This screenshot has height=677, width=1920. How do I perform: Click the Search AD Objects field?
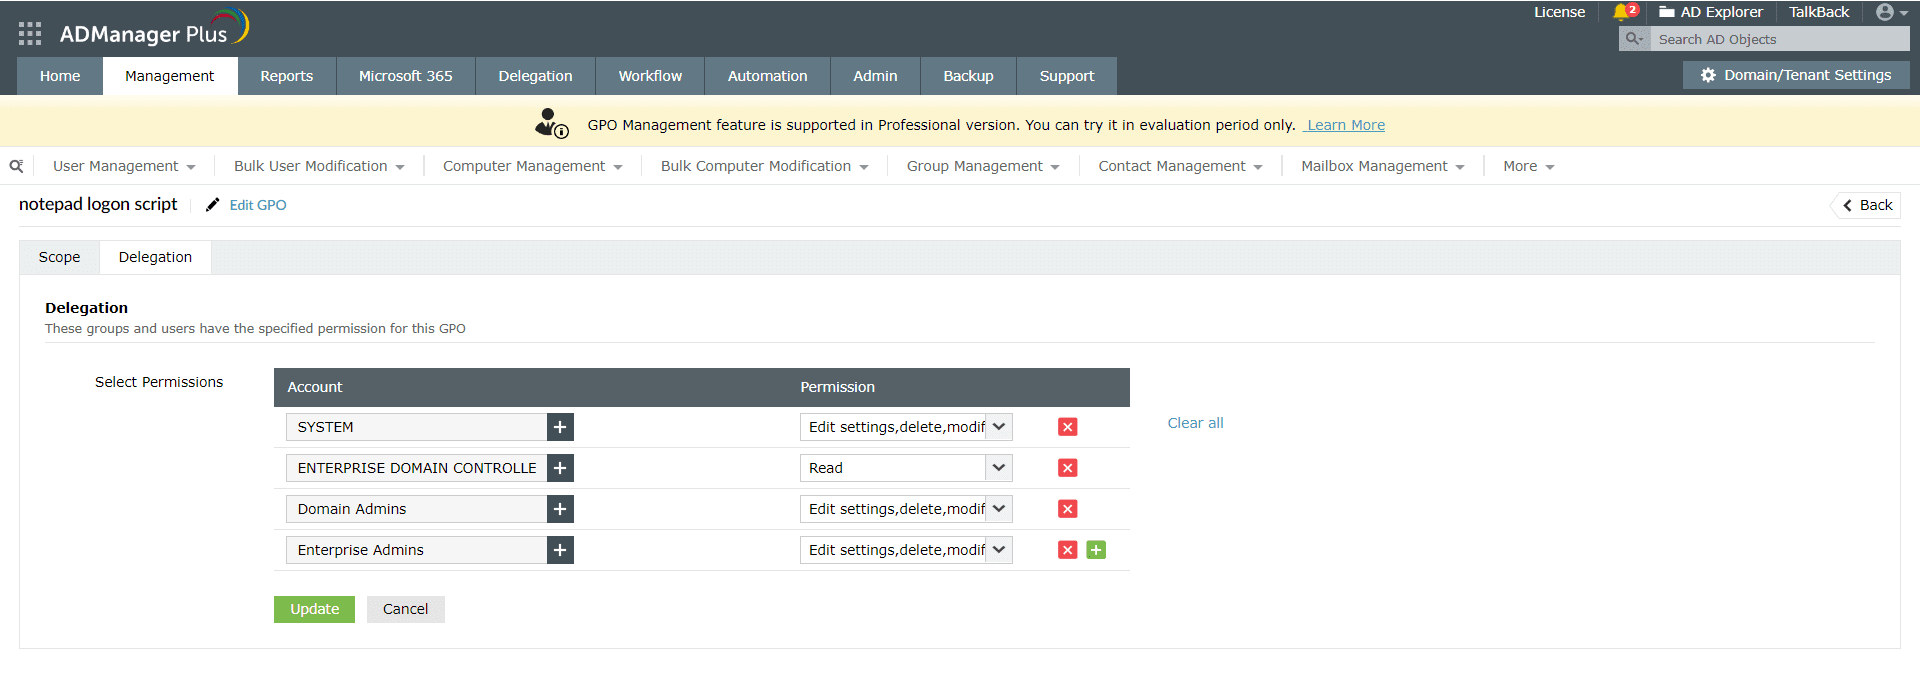pos(1780,39)
